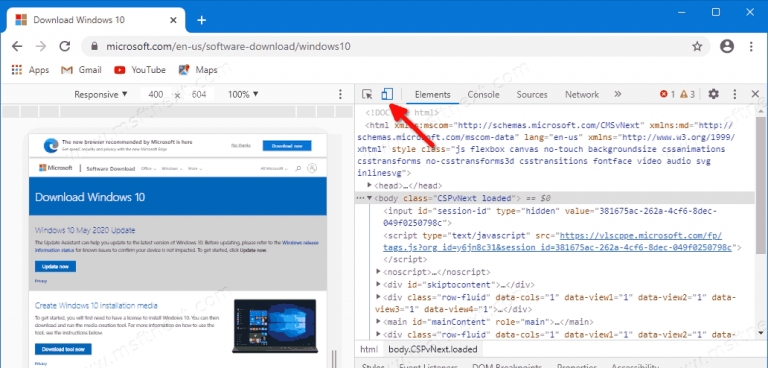
Task: Open the YouTube bookmark
Action: pos(140,70)
